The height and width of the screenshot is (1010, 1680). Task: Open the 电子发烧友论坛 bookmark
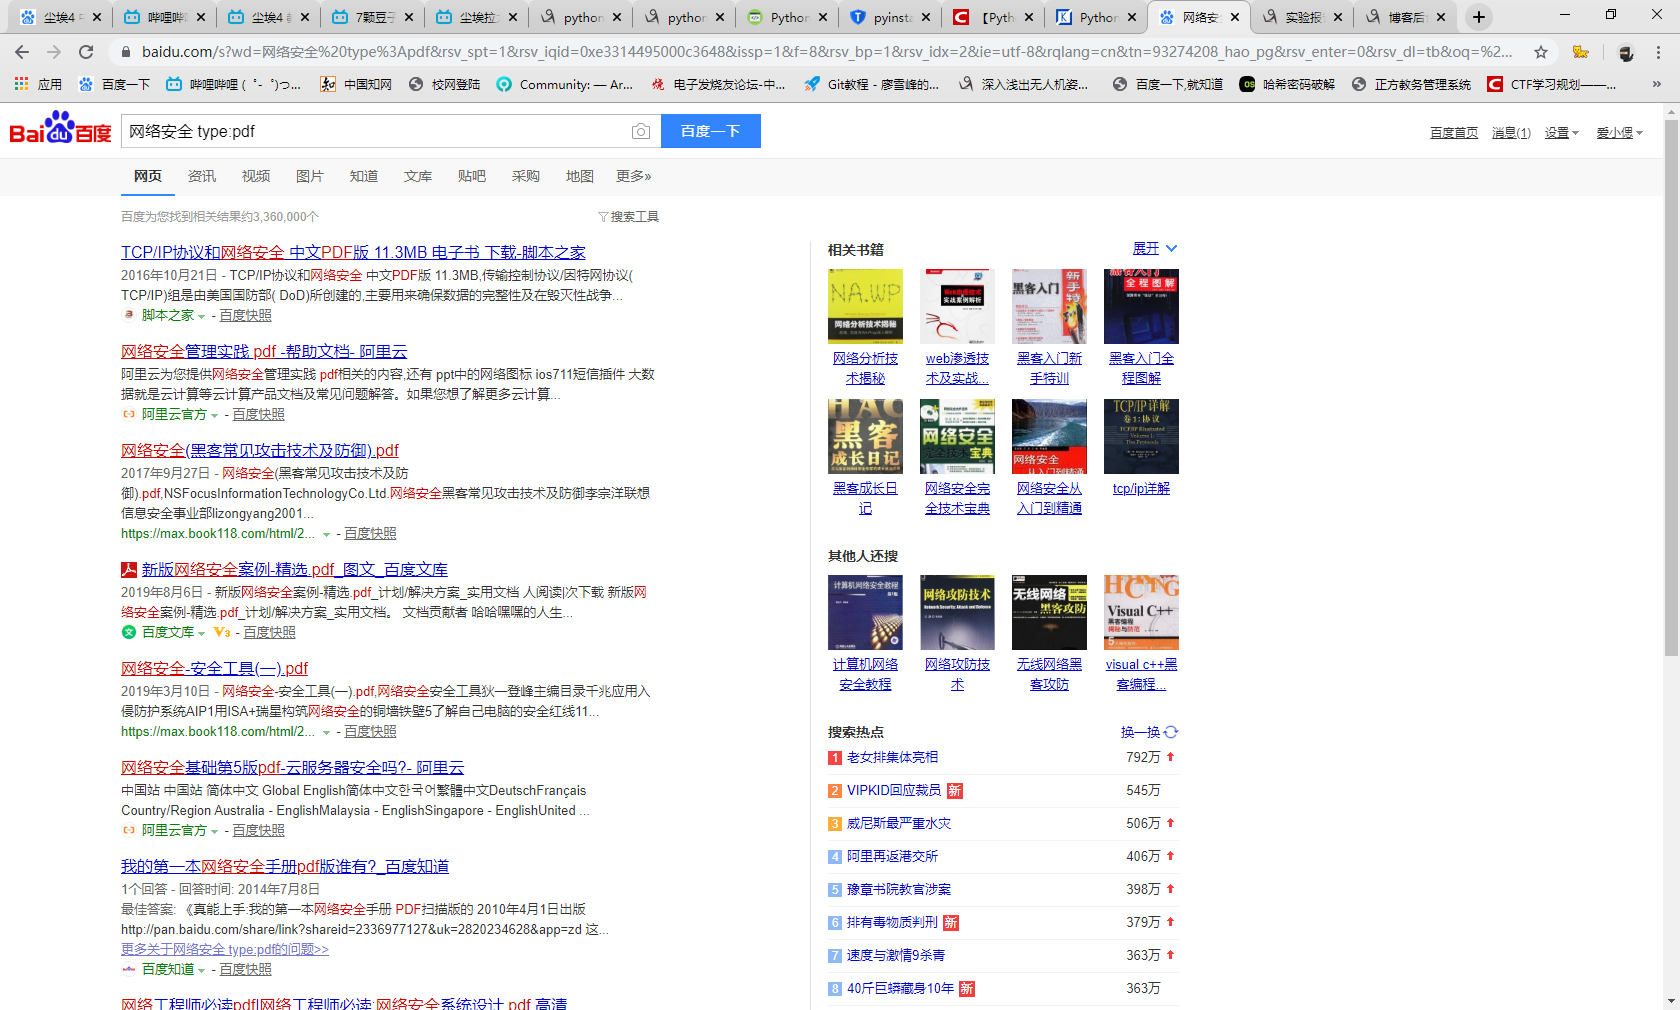718,85
